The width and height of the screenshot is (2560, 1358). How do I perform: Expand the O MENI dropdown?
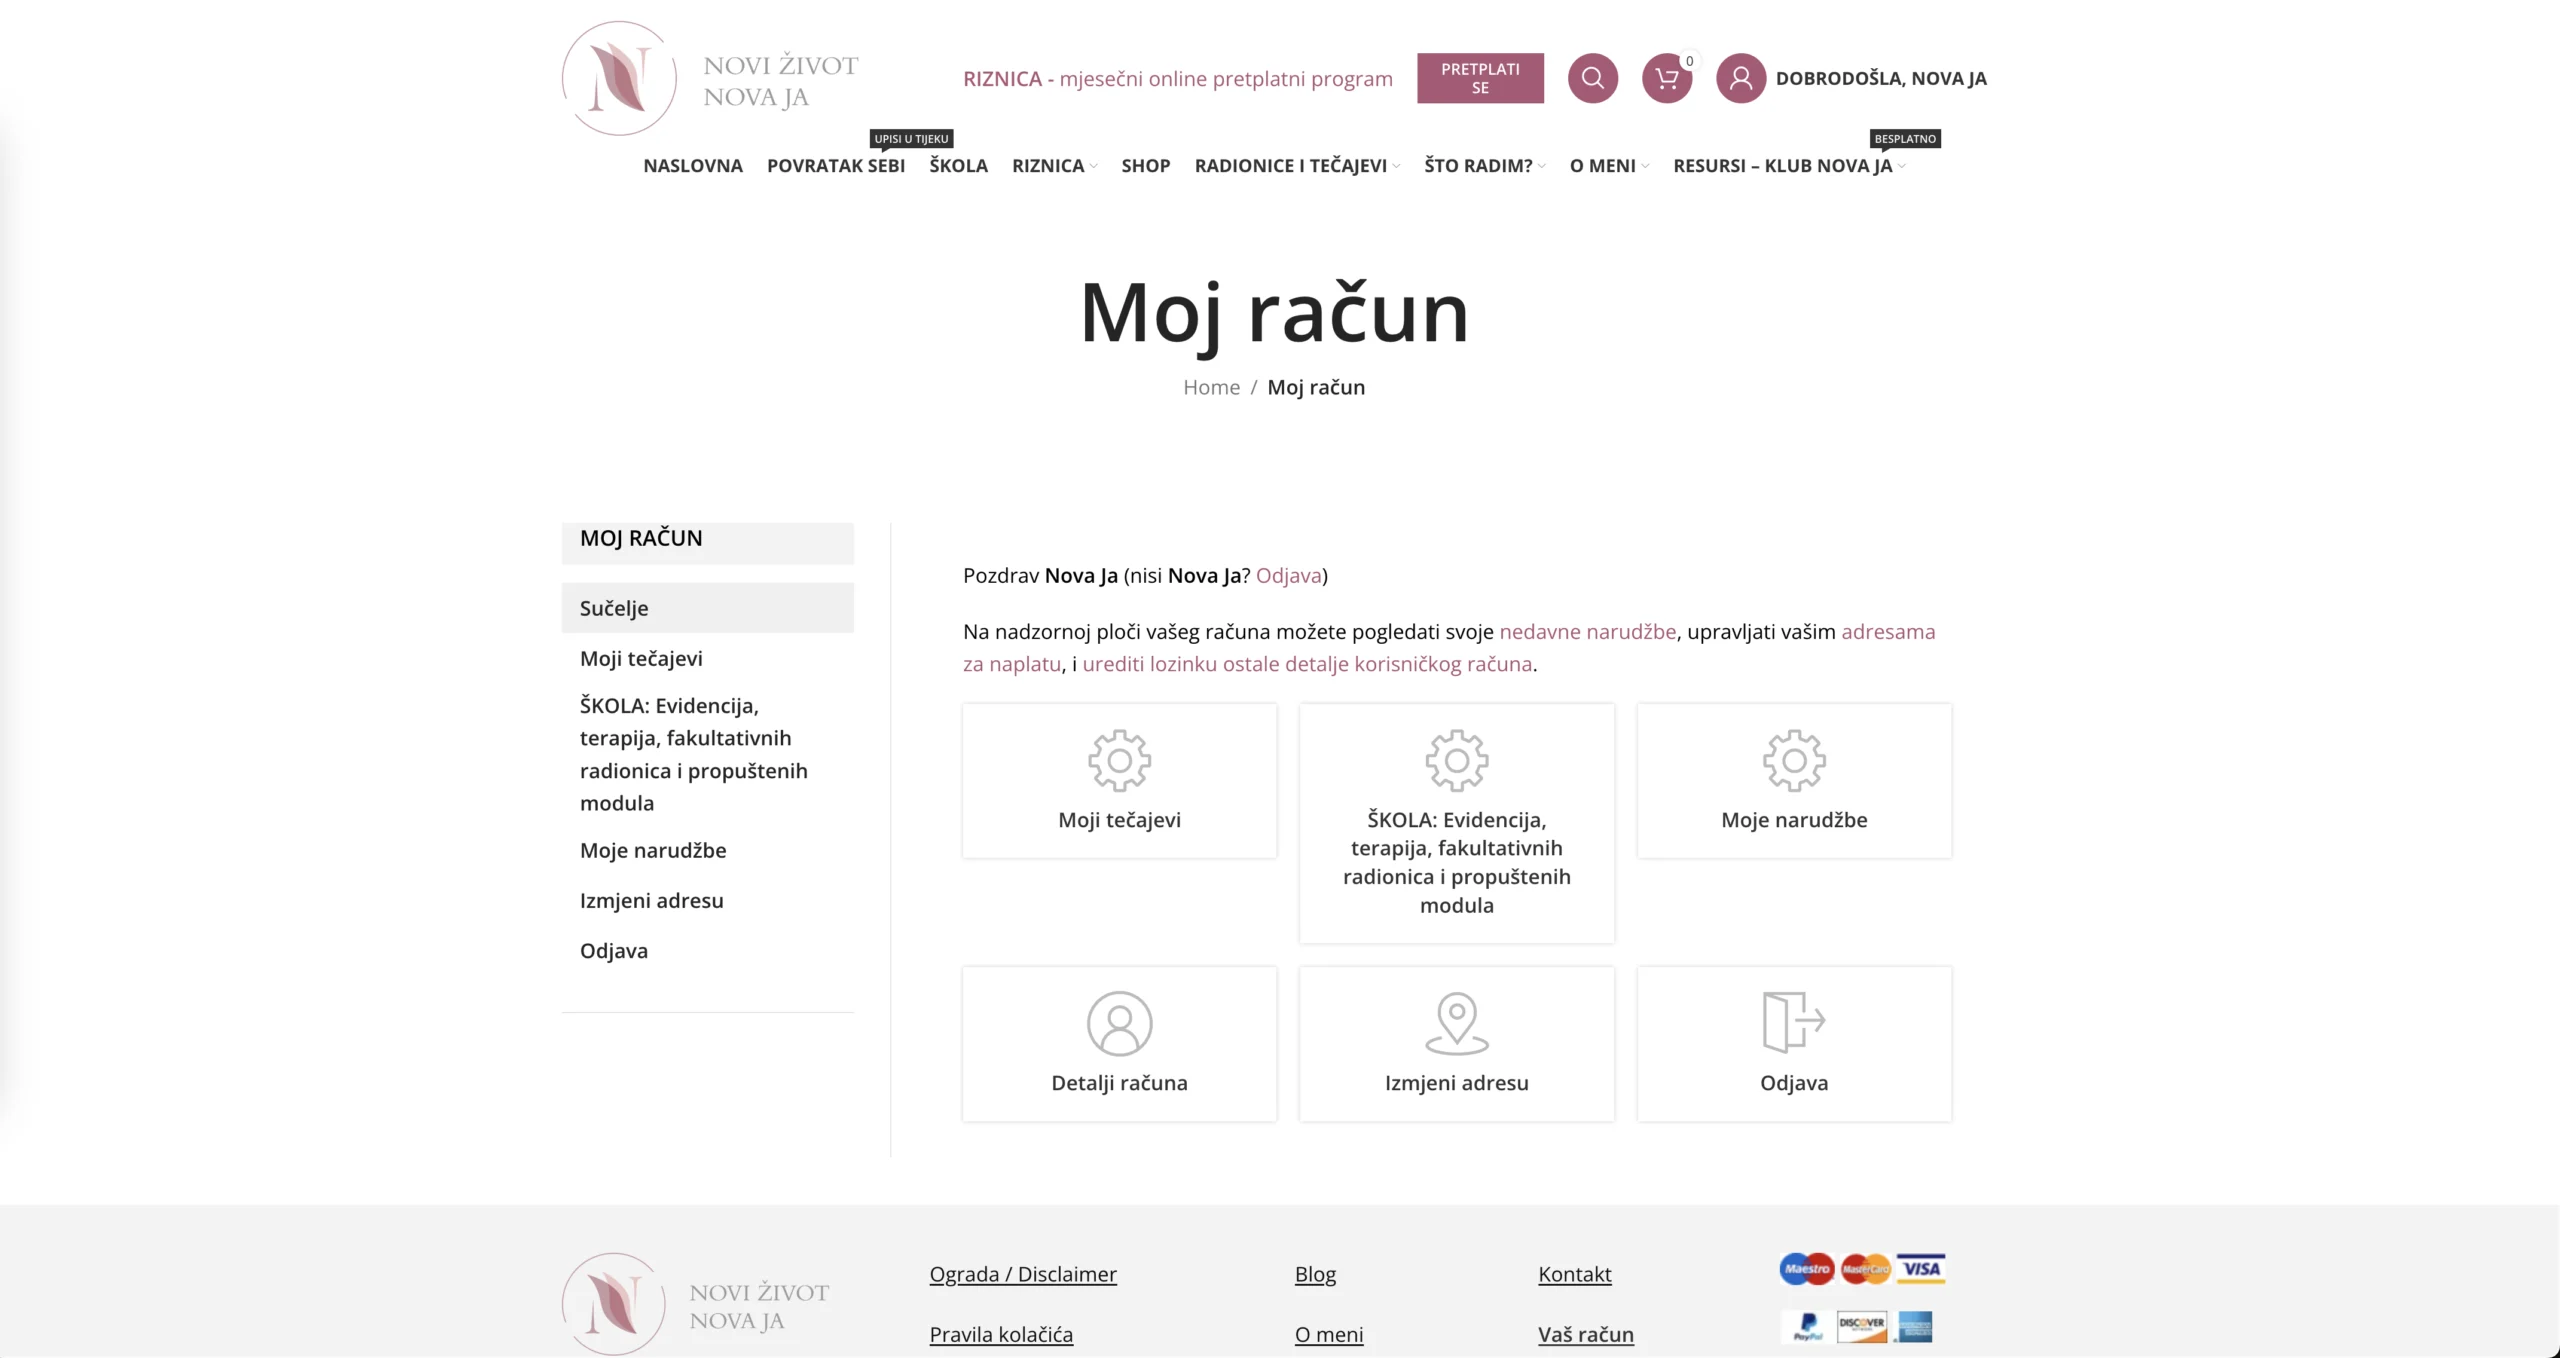click(1603, 166)
